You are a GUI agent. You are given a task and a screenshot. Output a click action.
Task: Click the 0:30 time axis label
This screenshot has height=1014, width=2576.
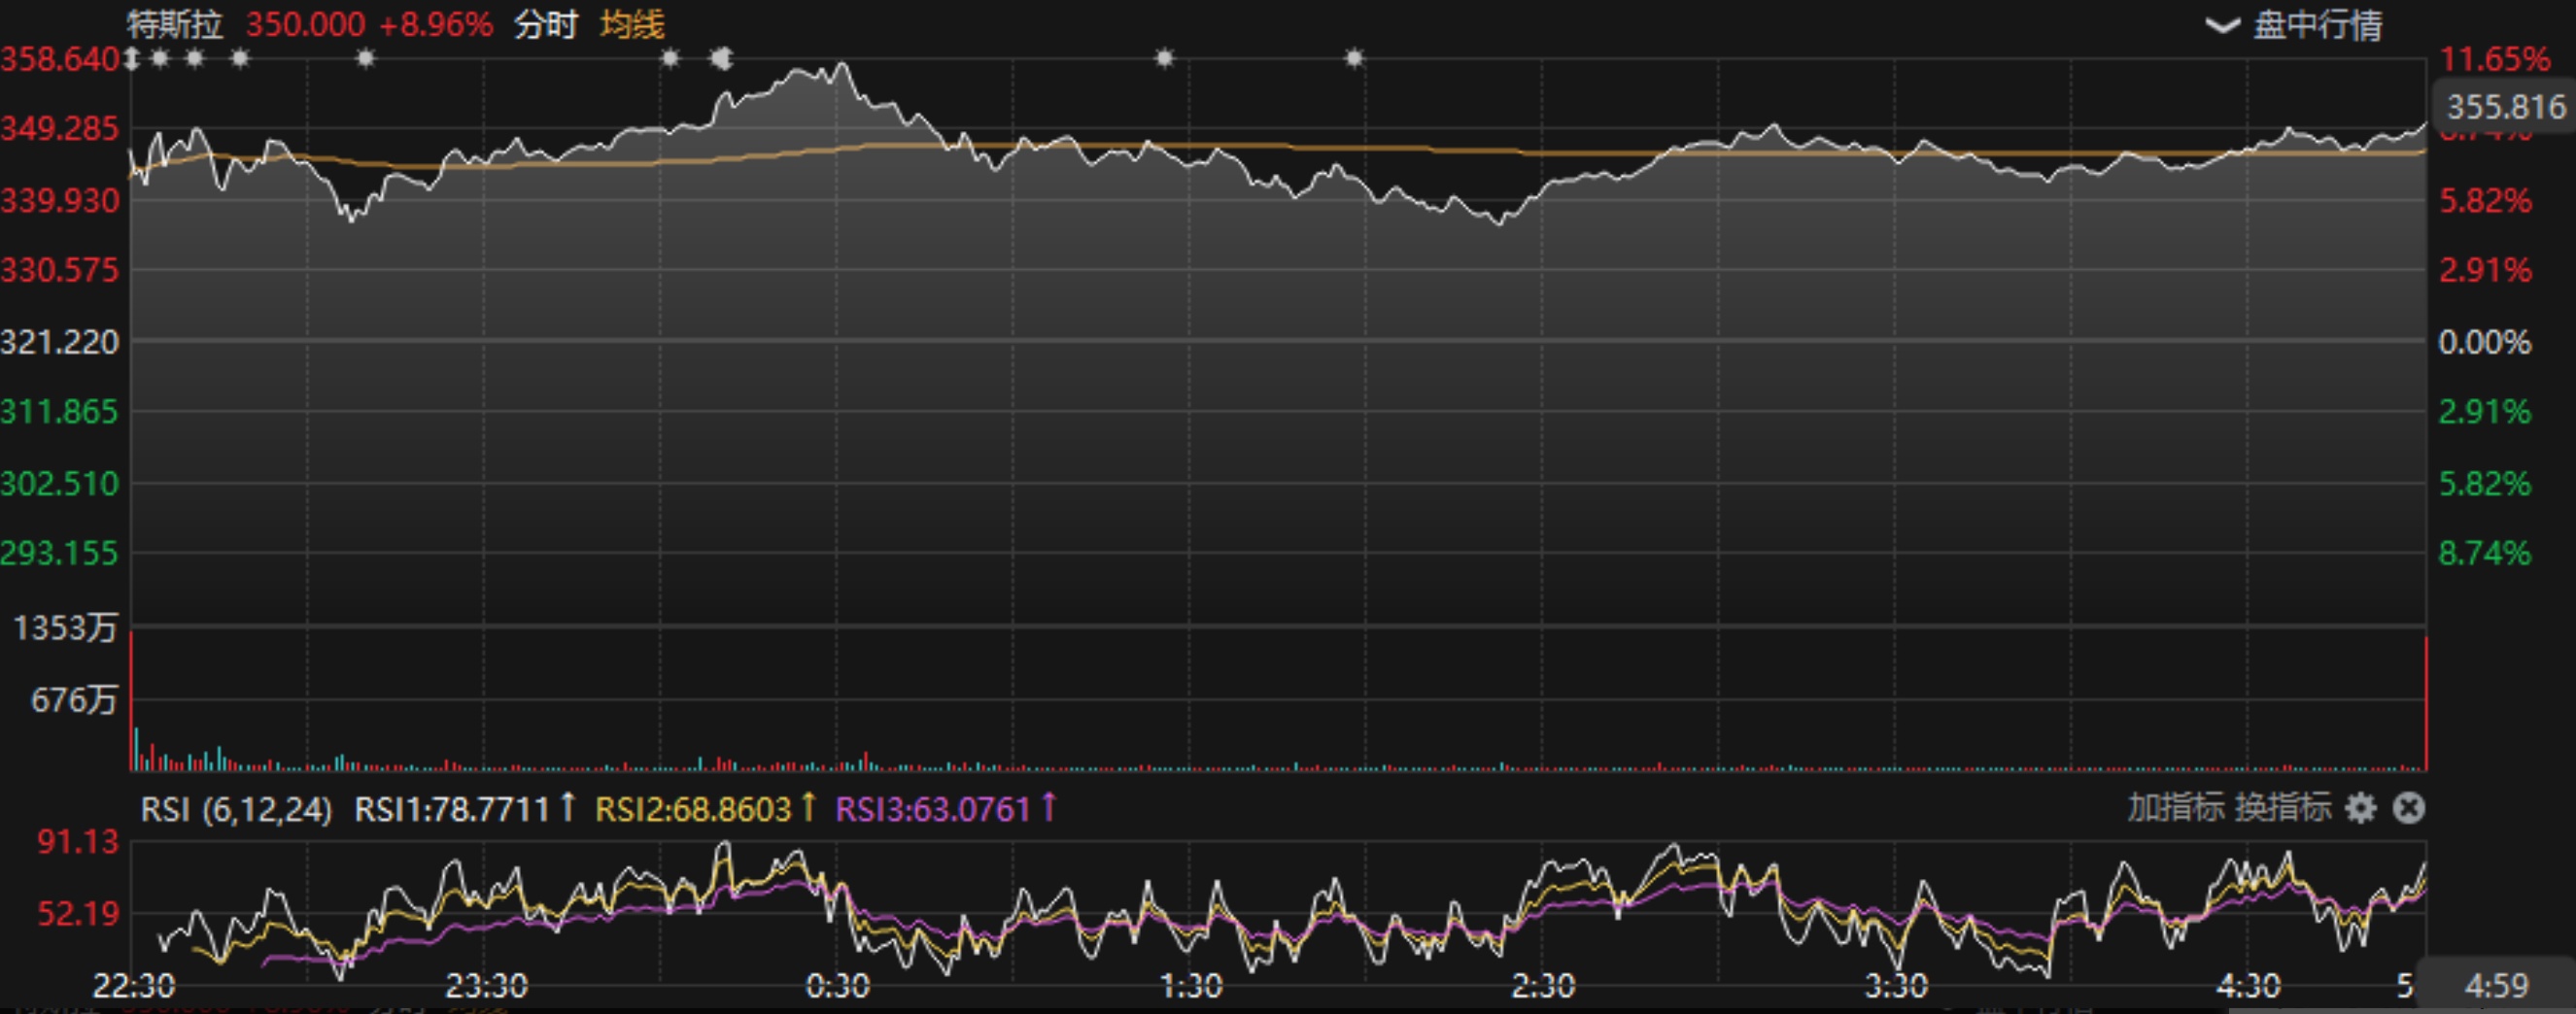tap(838, 986)
